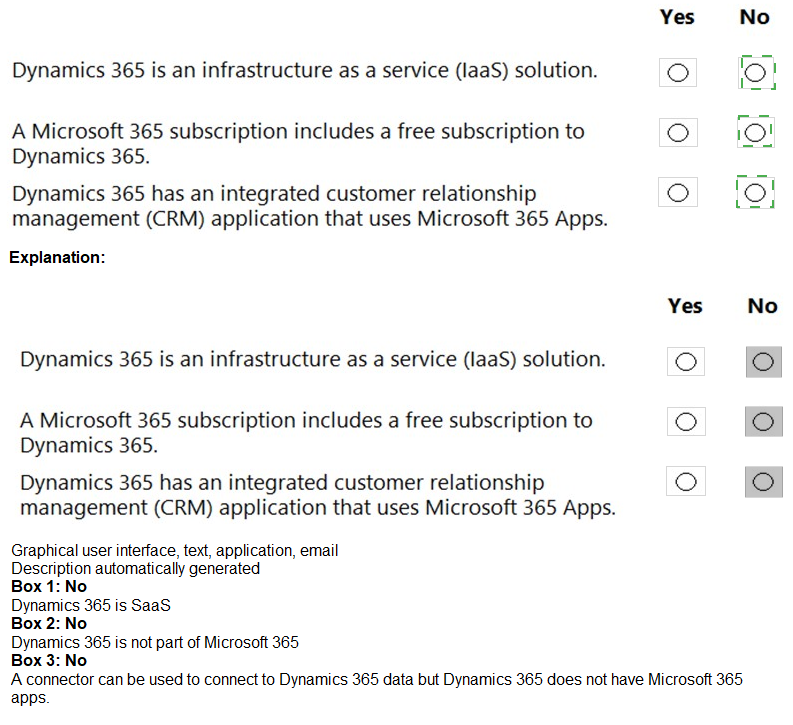Click the No column header in the top question

click(x=755, y=17)
